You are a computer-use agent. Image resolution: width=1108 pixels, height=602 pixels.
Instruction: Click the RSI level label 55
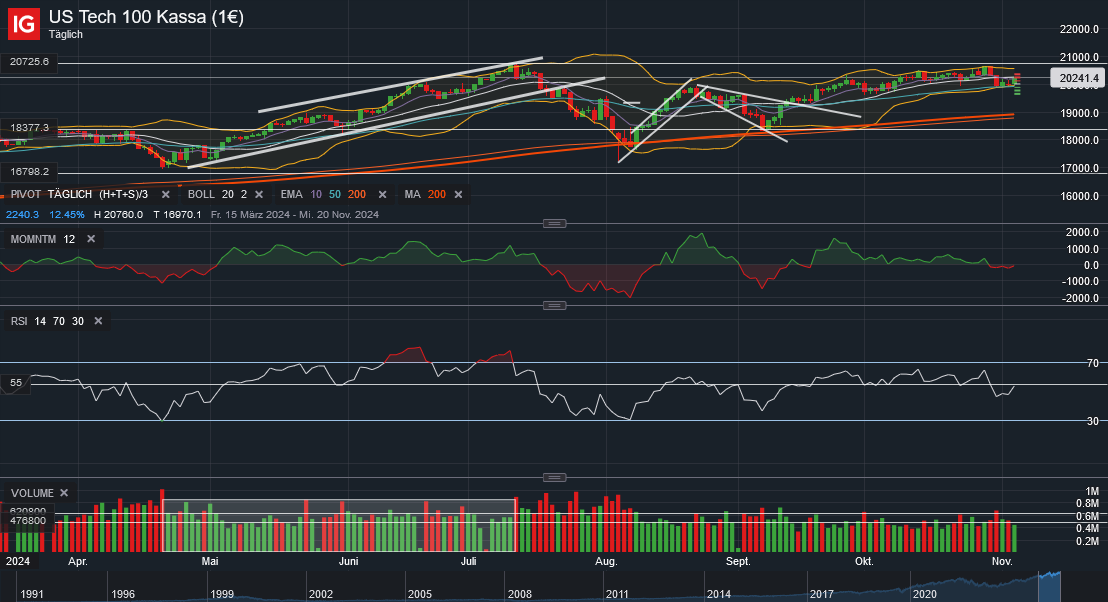(16, 382)
